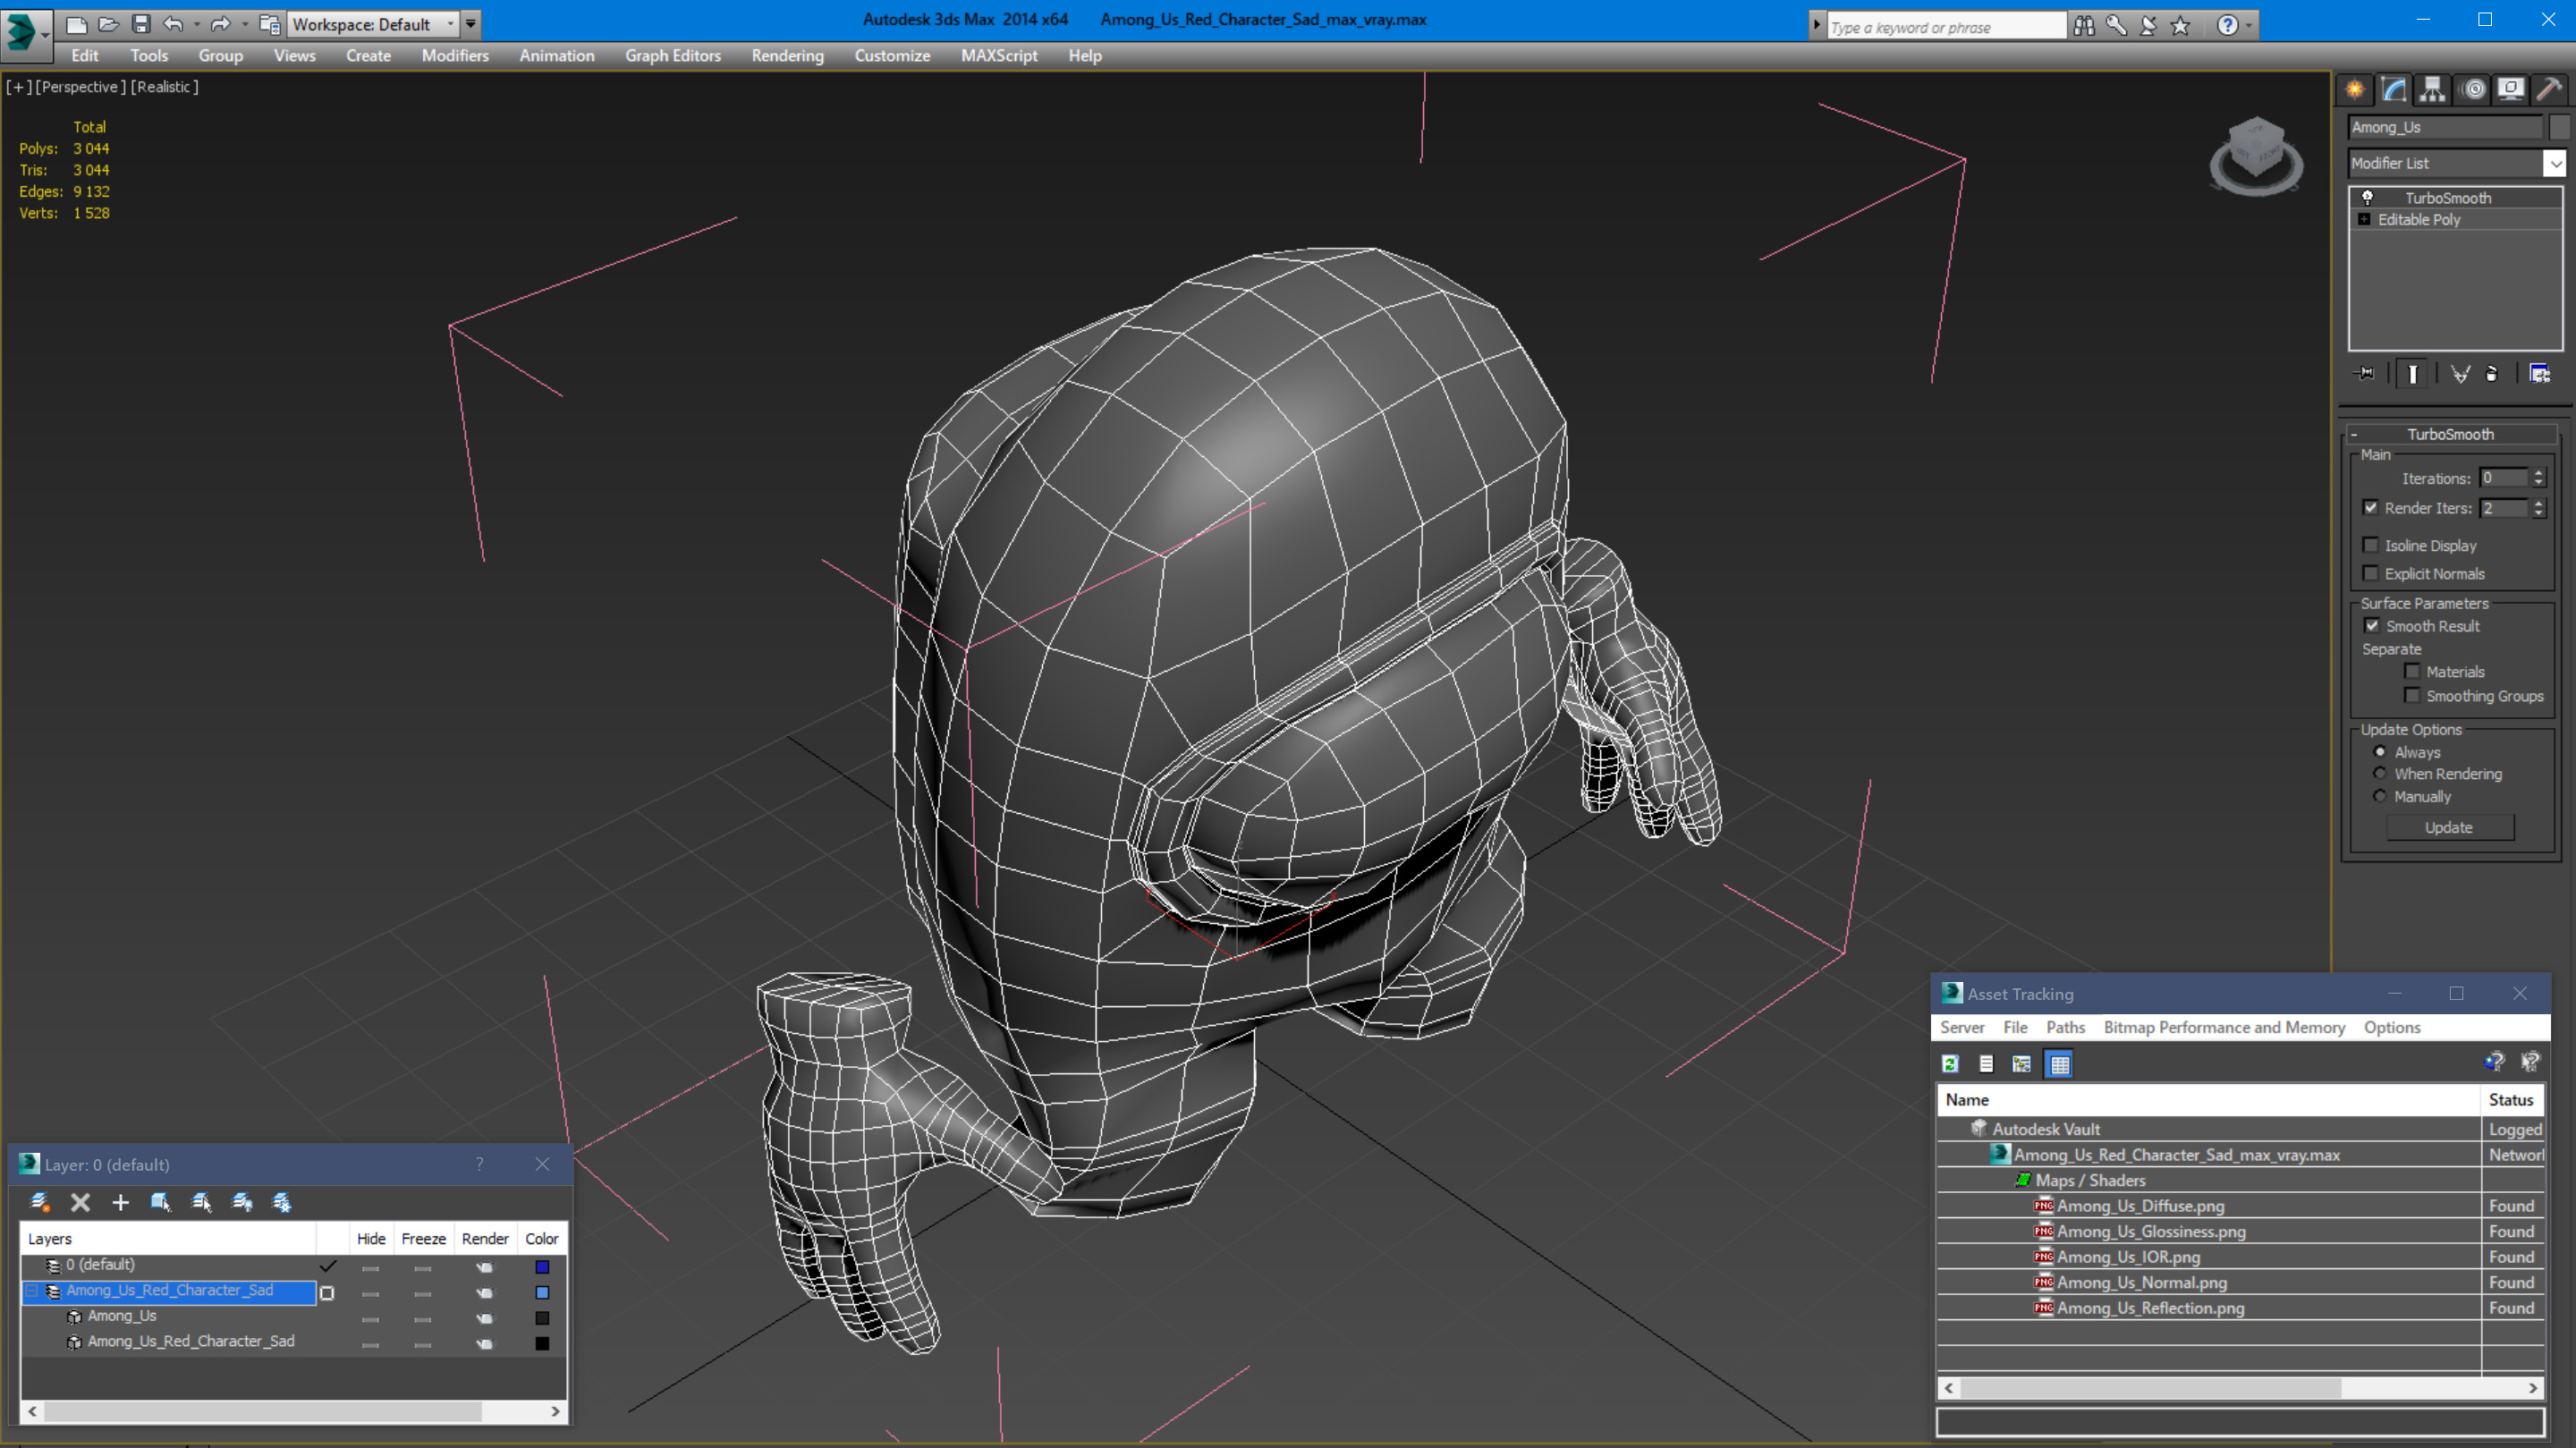Refresh the Asset Tracking list
The height and width of the screenshot is (1448, 2576).
1950,1064
